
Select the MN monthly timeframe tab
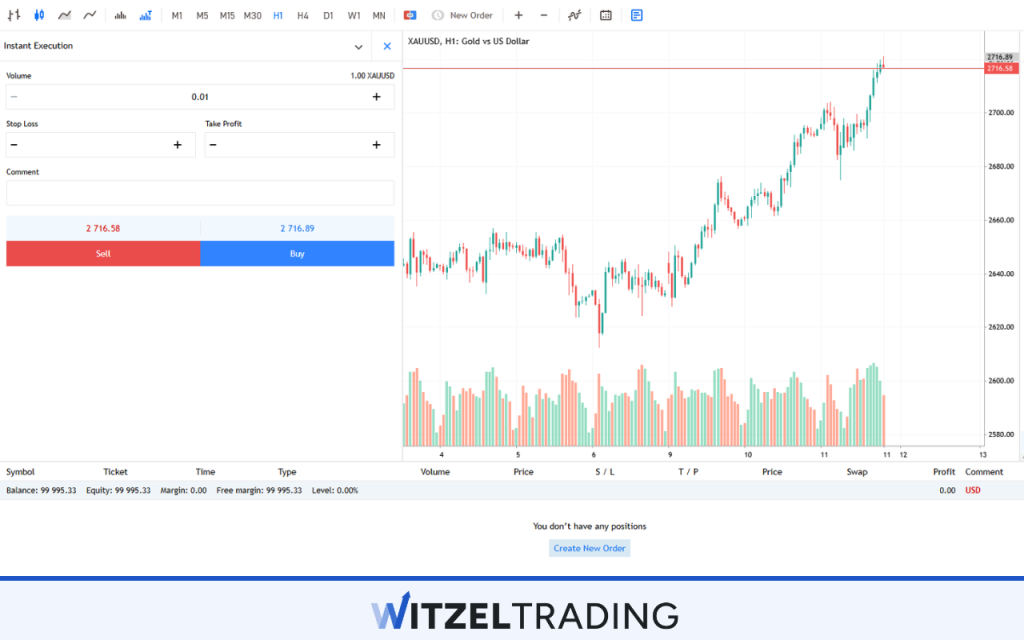point(379,15)
